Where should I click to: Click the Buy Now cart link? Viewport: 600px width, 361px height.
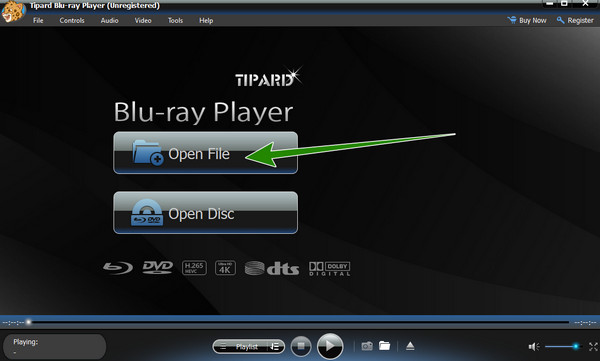pos(527,20)
